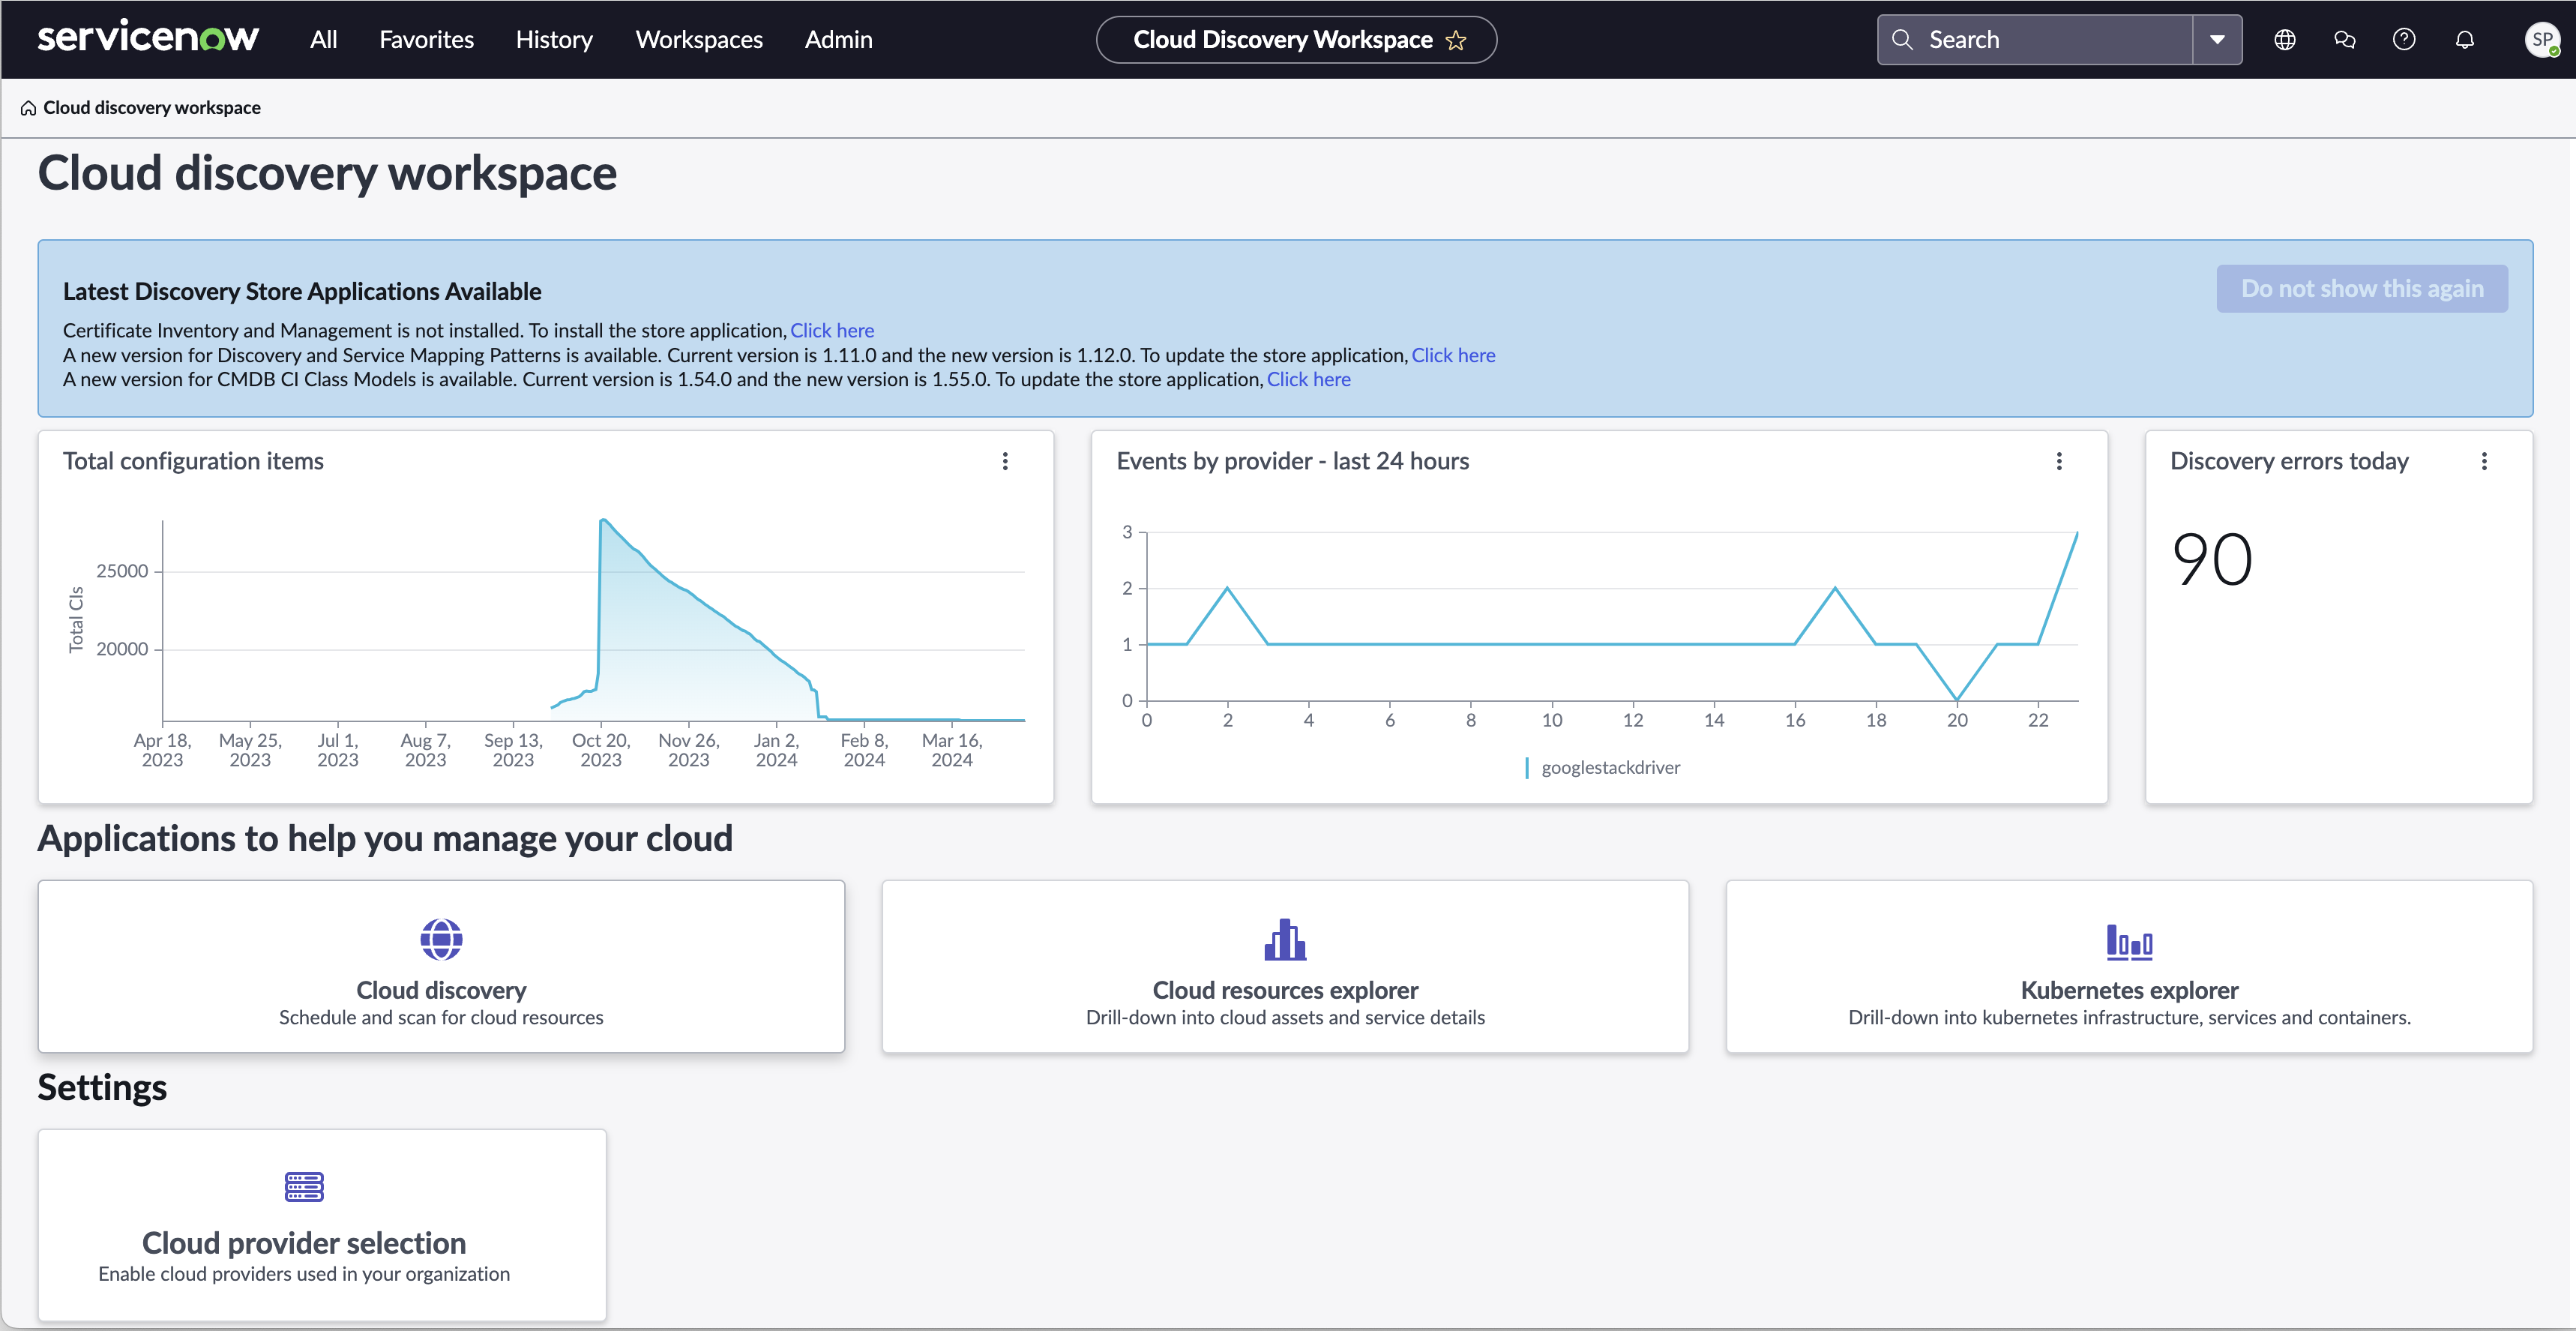The width and height of the screenshot is (2576, 1331).
Task: Expand the search options dropdown arrow
Action: click(x=2217, y=40)
